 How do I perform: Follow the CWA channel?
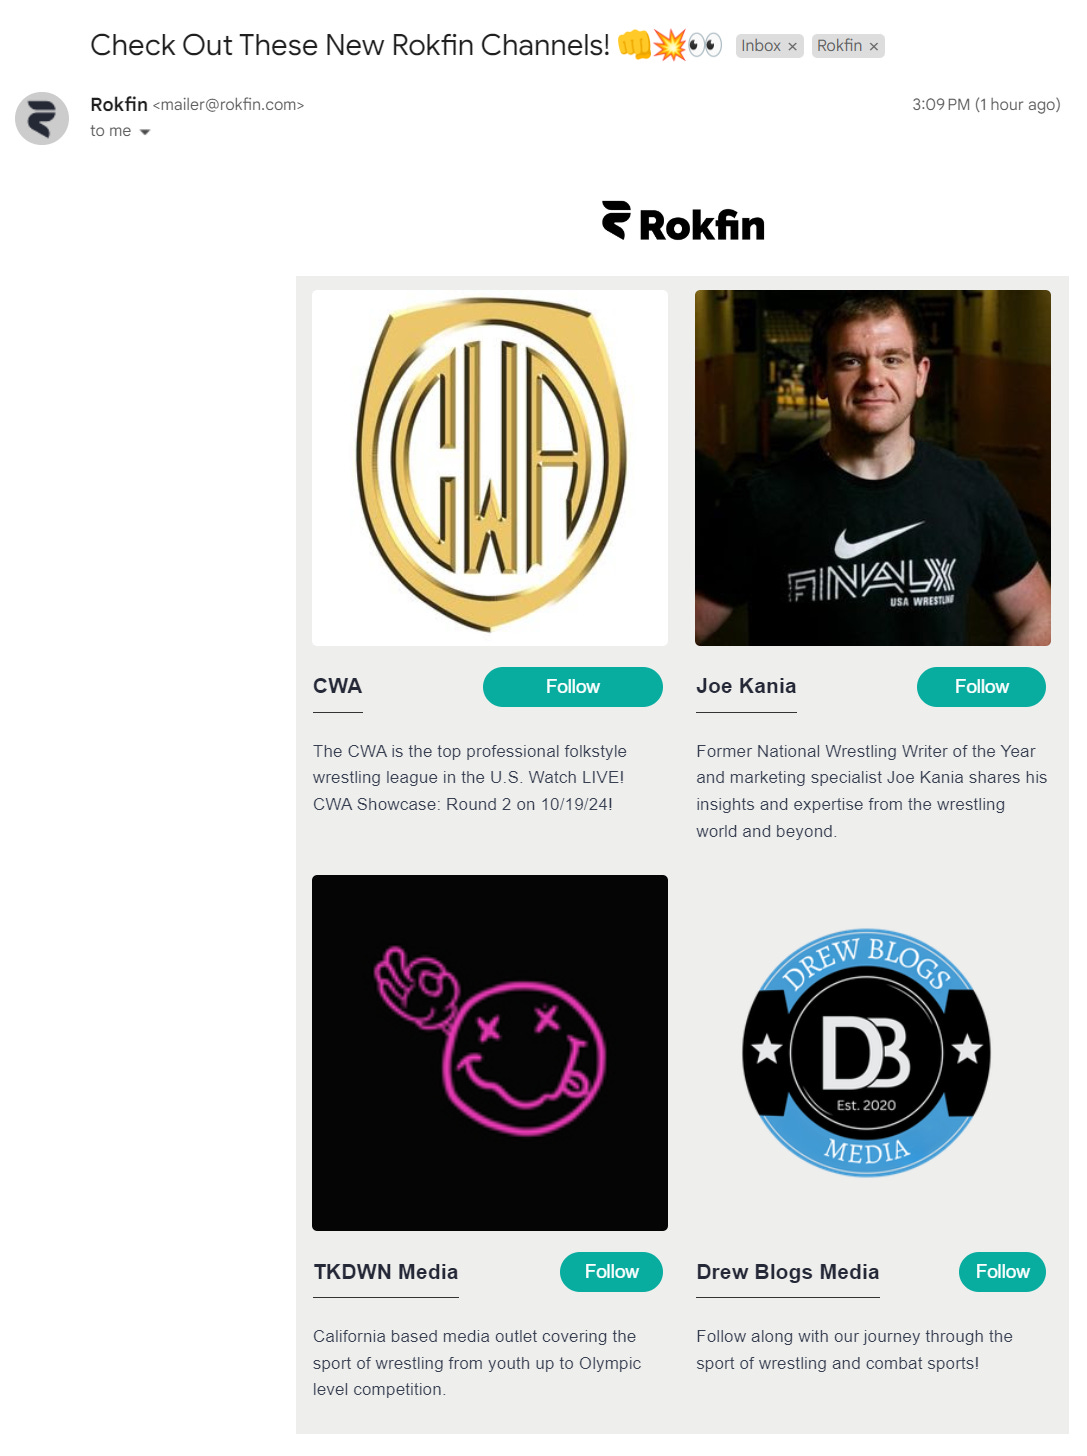(x=572, y=687)
